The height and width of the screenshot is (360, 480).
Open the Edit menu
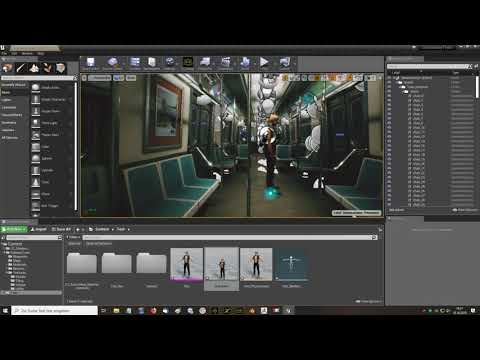coord(14,53)
